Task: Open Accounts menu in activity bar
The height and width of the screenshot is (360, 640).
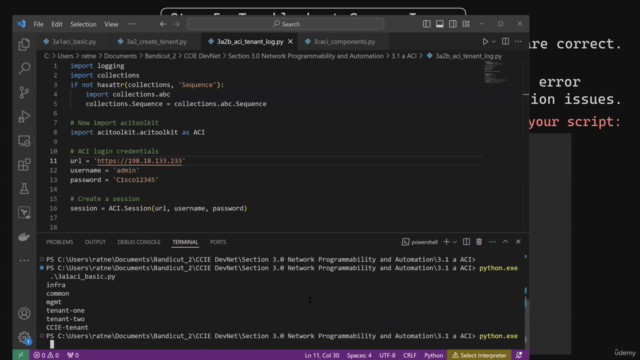Action: (x=24, y=313)
